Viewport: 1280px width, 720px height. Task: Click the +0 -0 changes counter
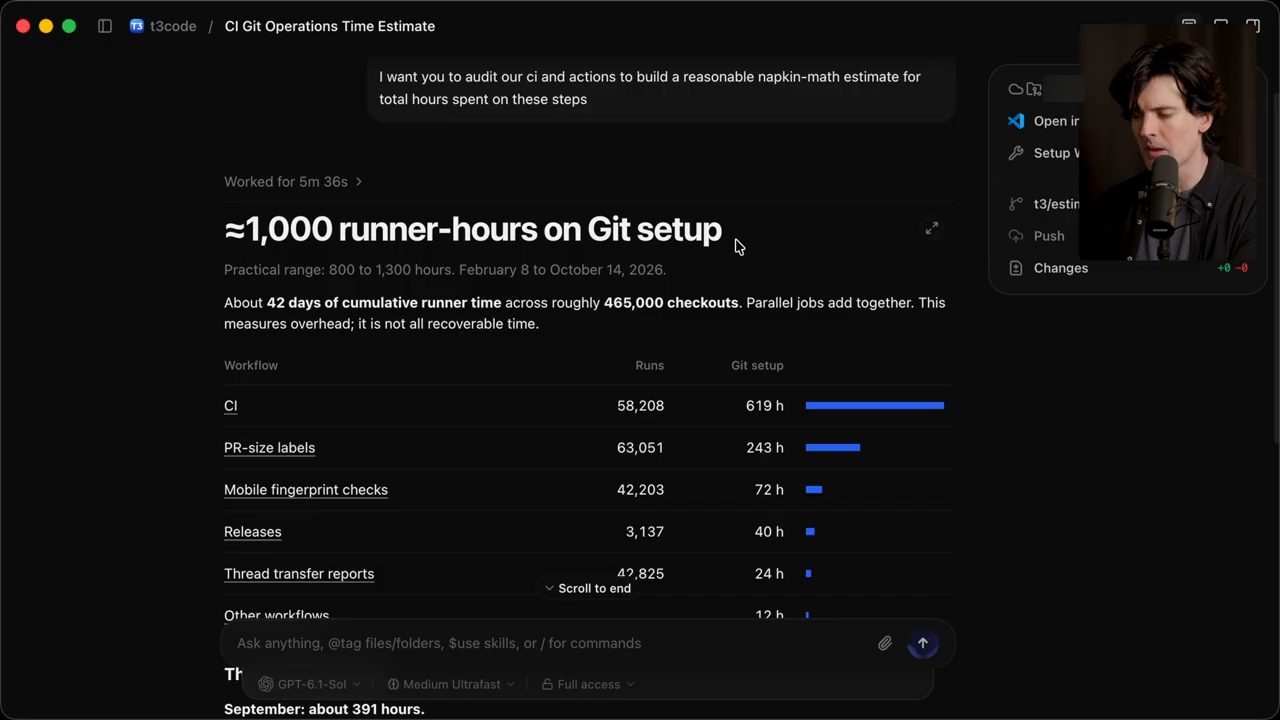coord(1232,268)
